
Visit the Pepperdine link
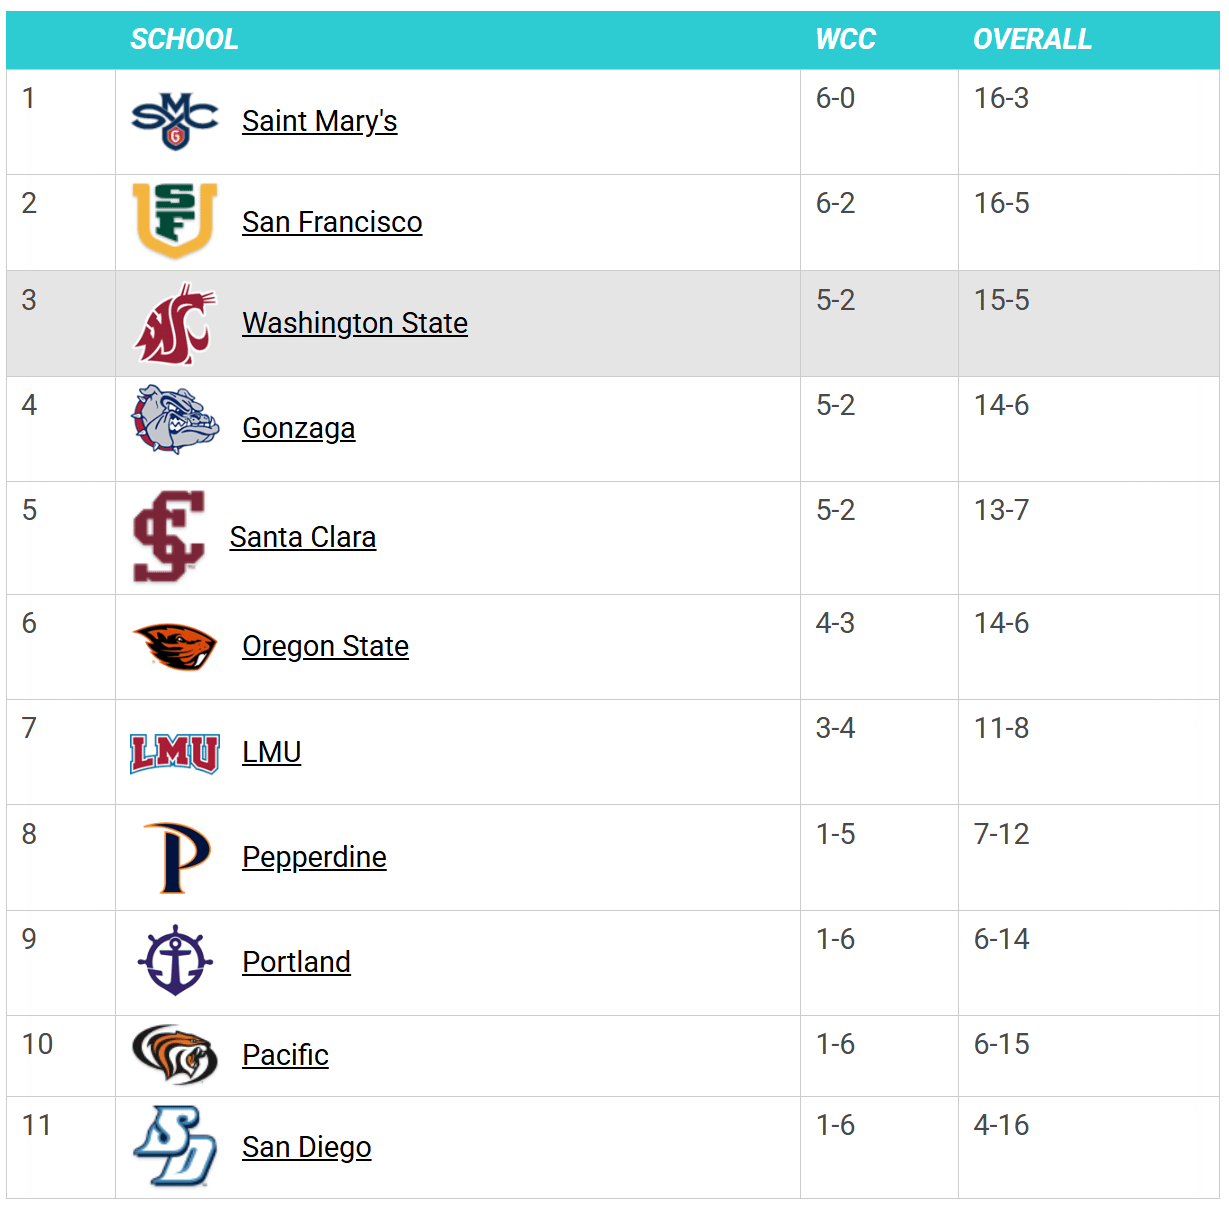click(314, 857)
